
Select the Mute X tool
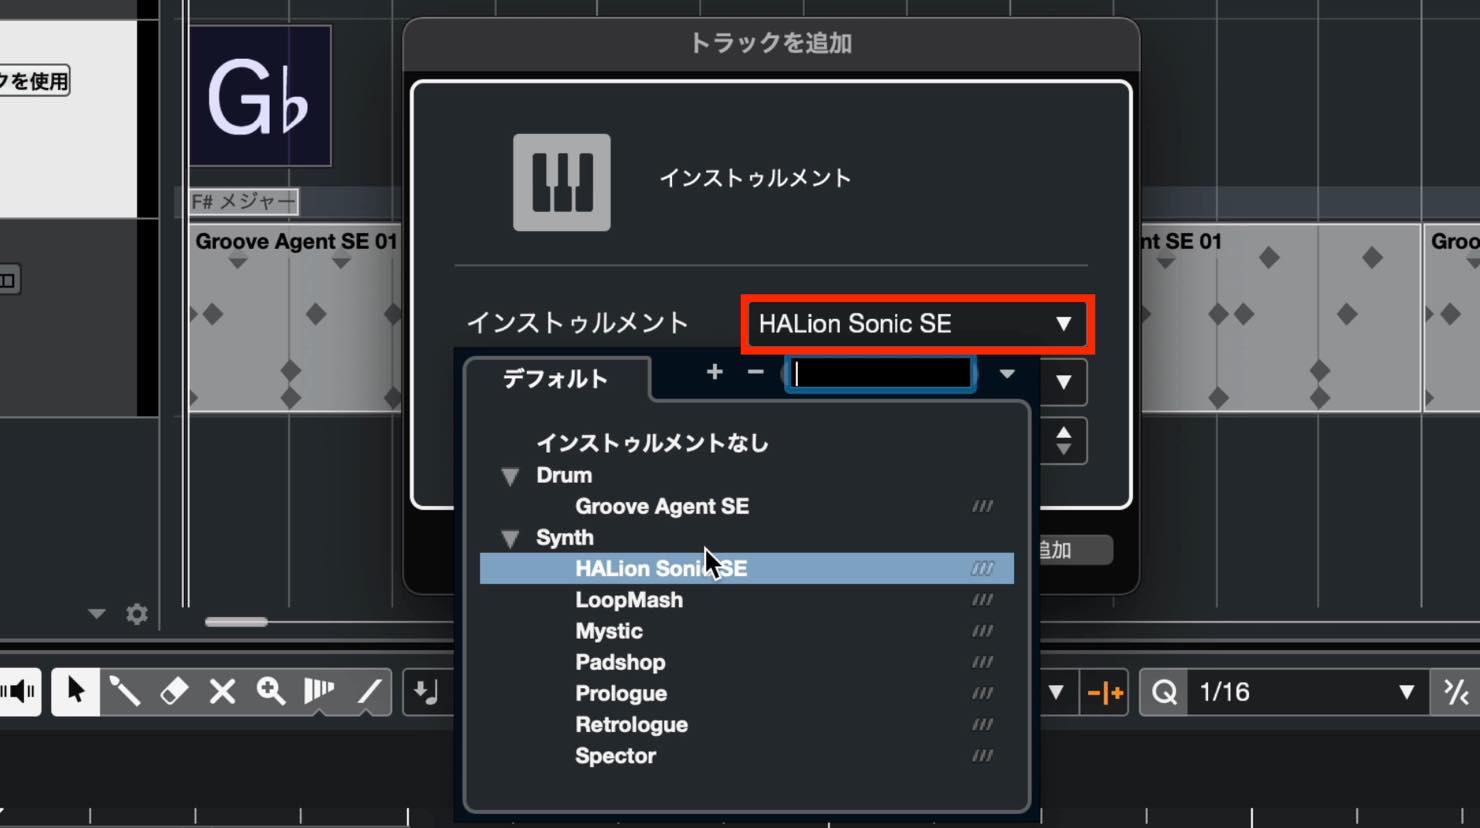coord(222,691)
